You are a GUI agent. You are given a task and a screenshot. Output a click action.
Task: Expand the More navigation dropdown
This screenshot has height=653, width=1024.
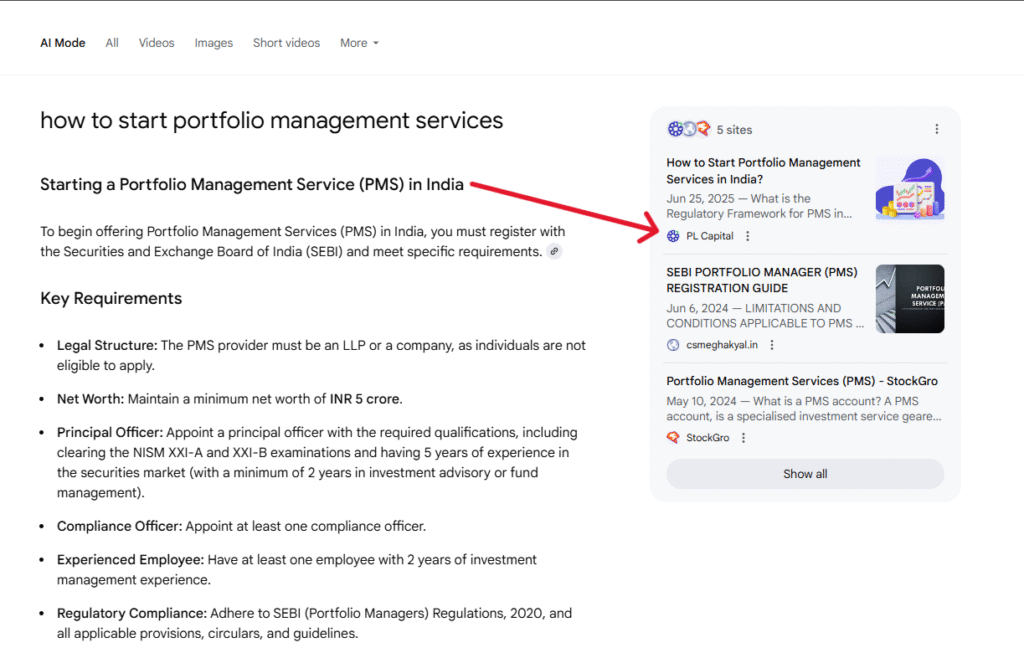click(359, 43)
